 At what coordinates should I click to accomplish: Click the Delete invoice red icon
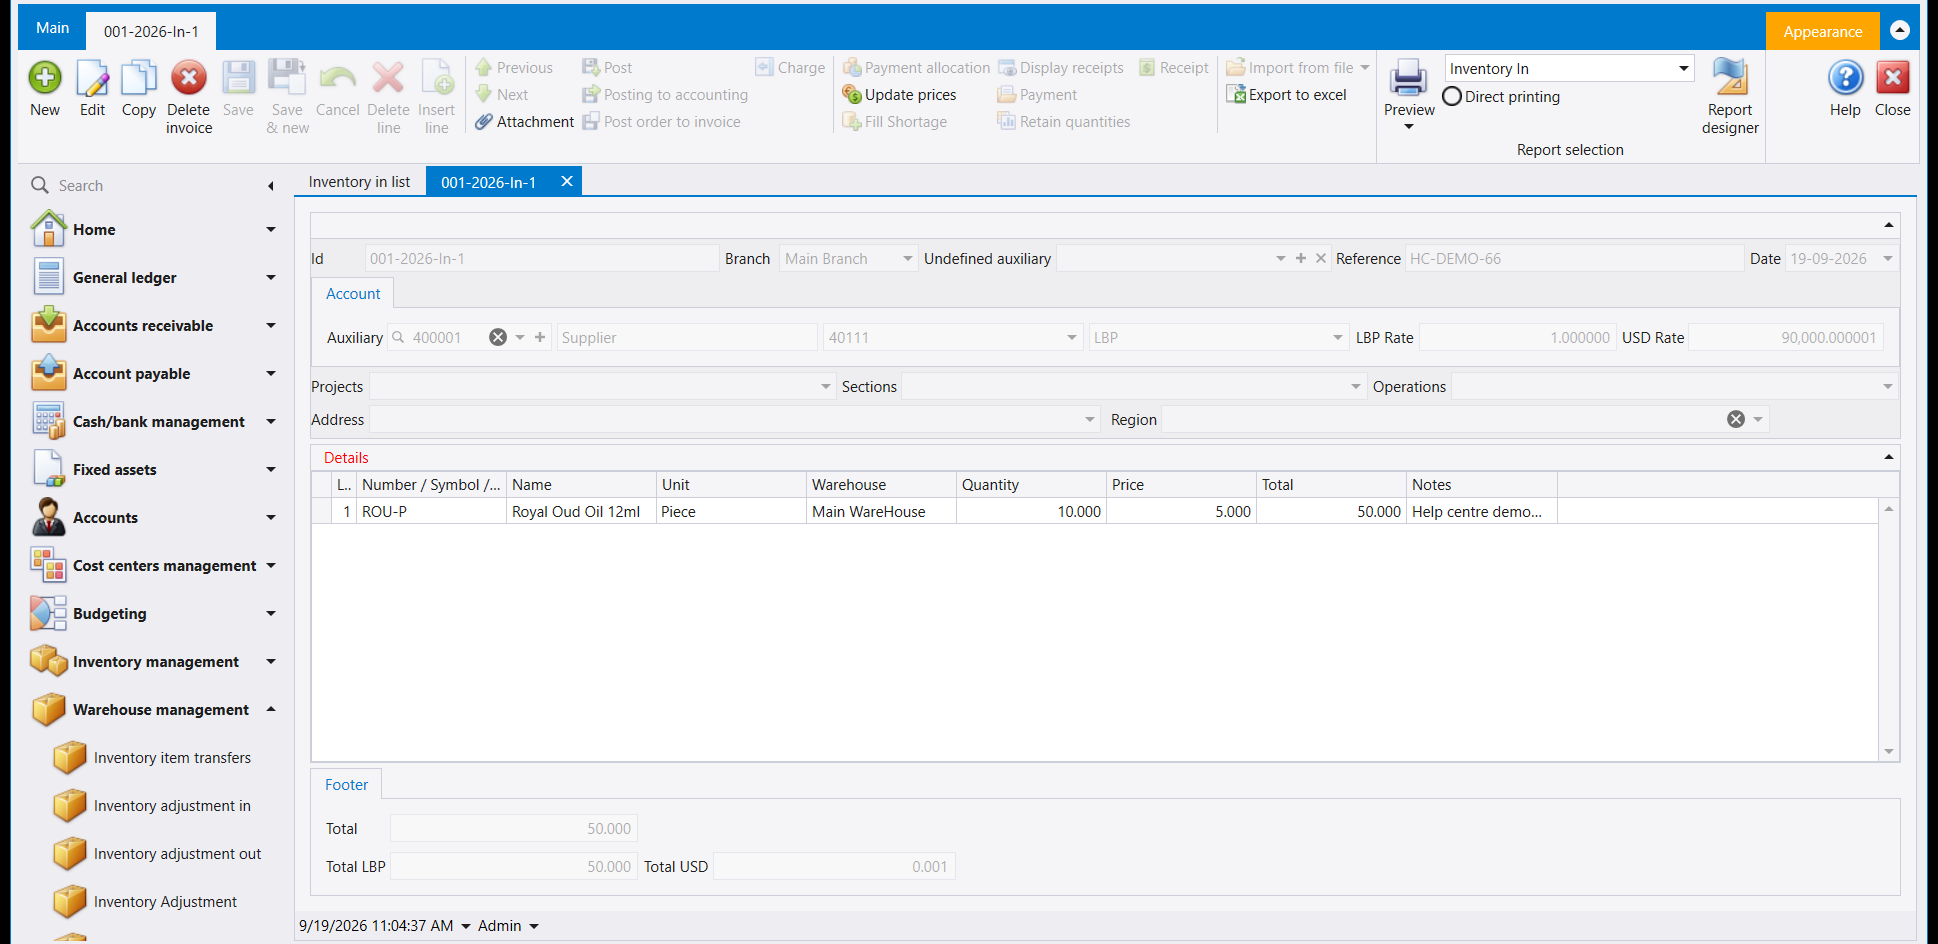[189, 78]
